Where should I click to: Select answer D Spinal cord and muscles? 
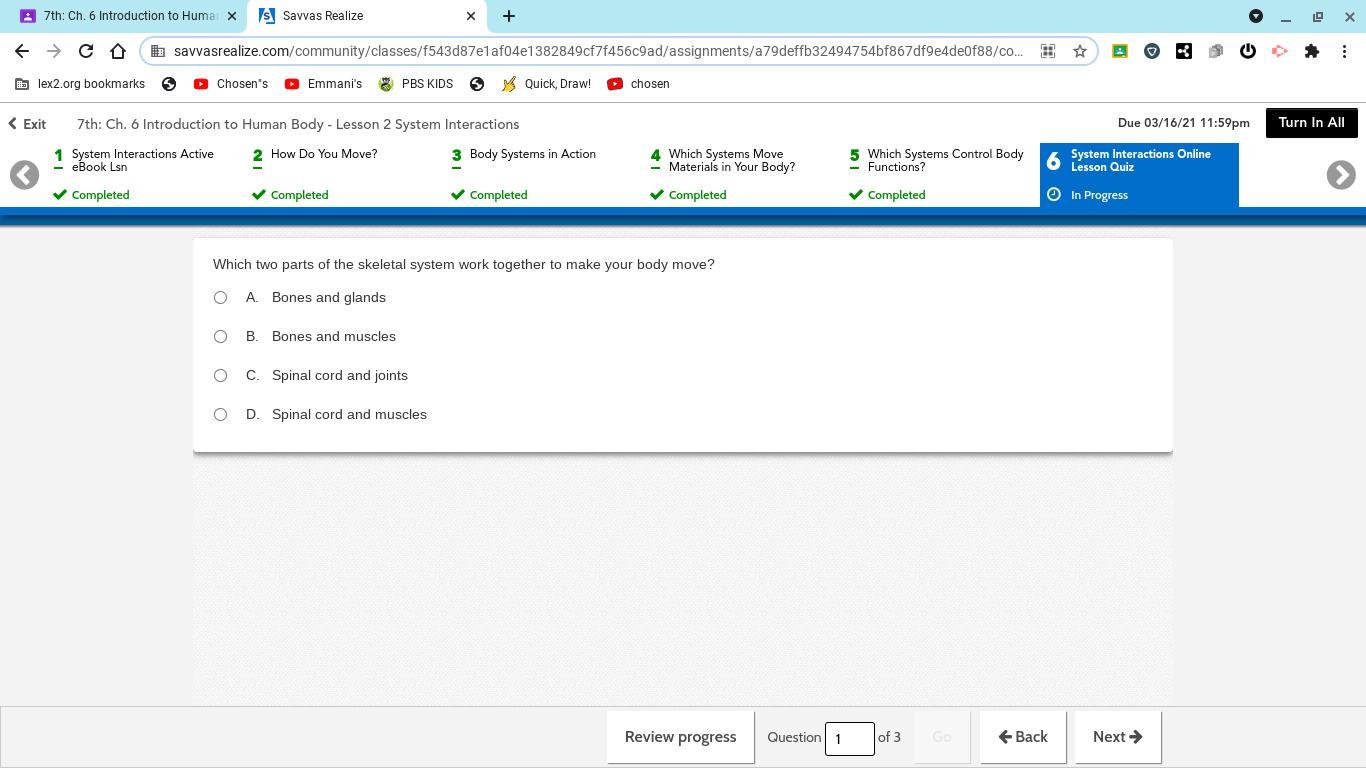[x=220, y=414]
